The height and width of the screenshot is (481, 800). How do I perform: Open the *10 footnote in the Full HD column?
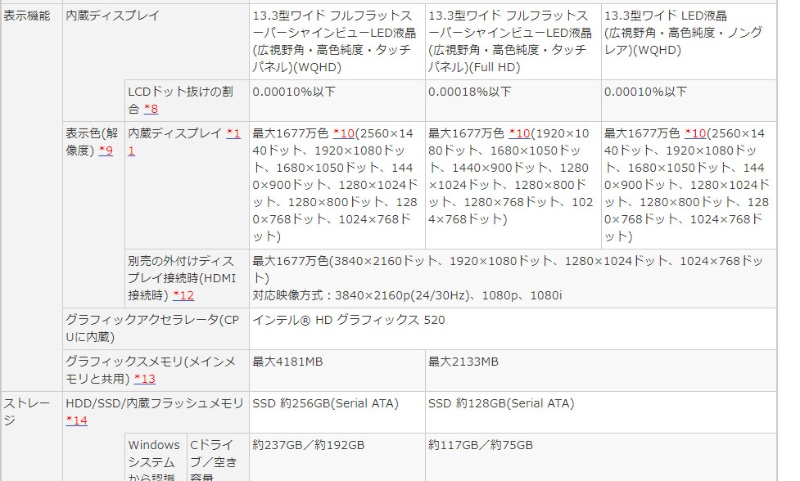[519, 133]
